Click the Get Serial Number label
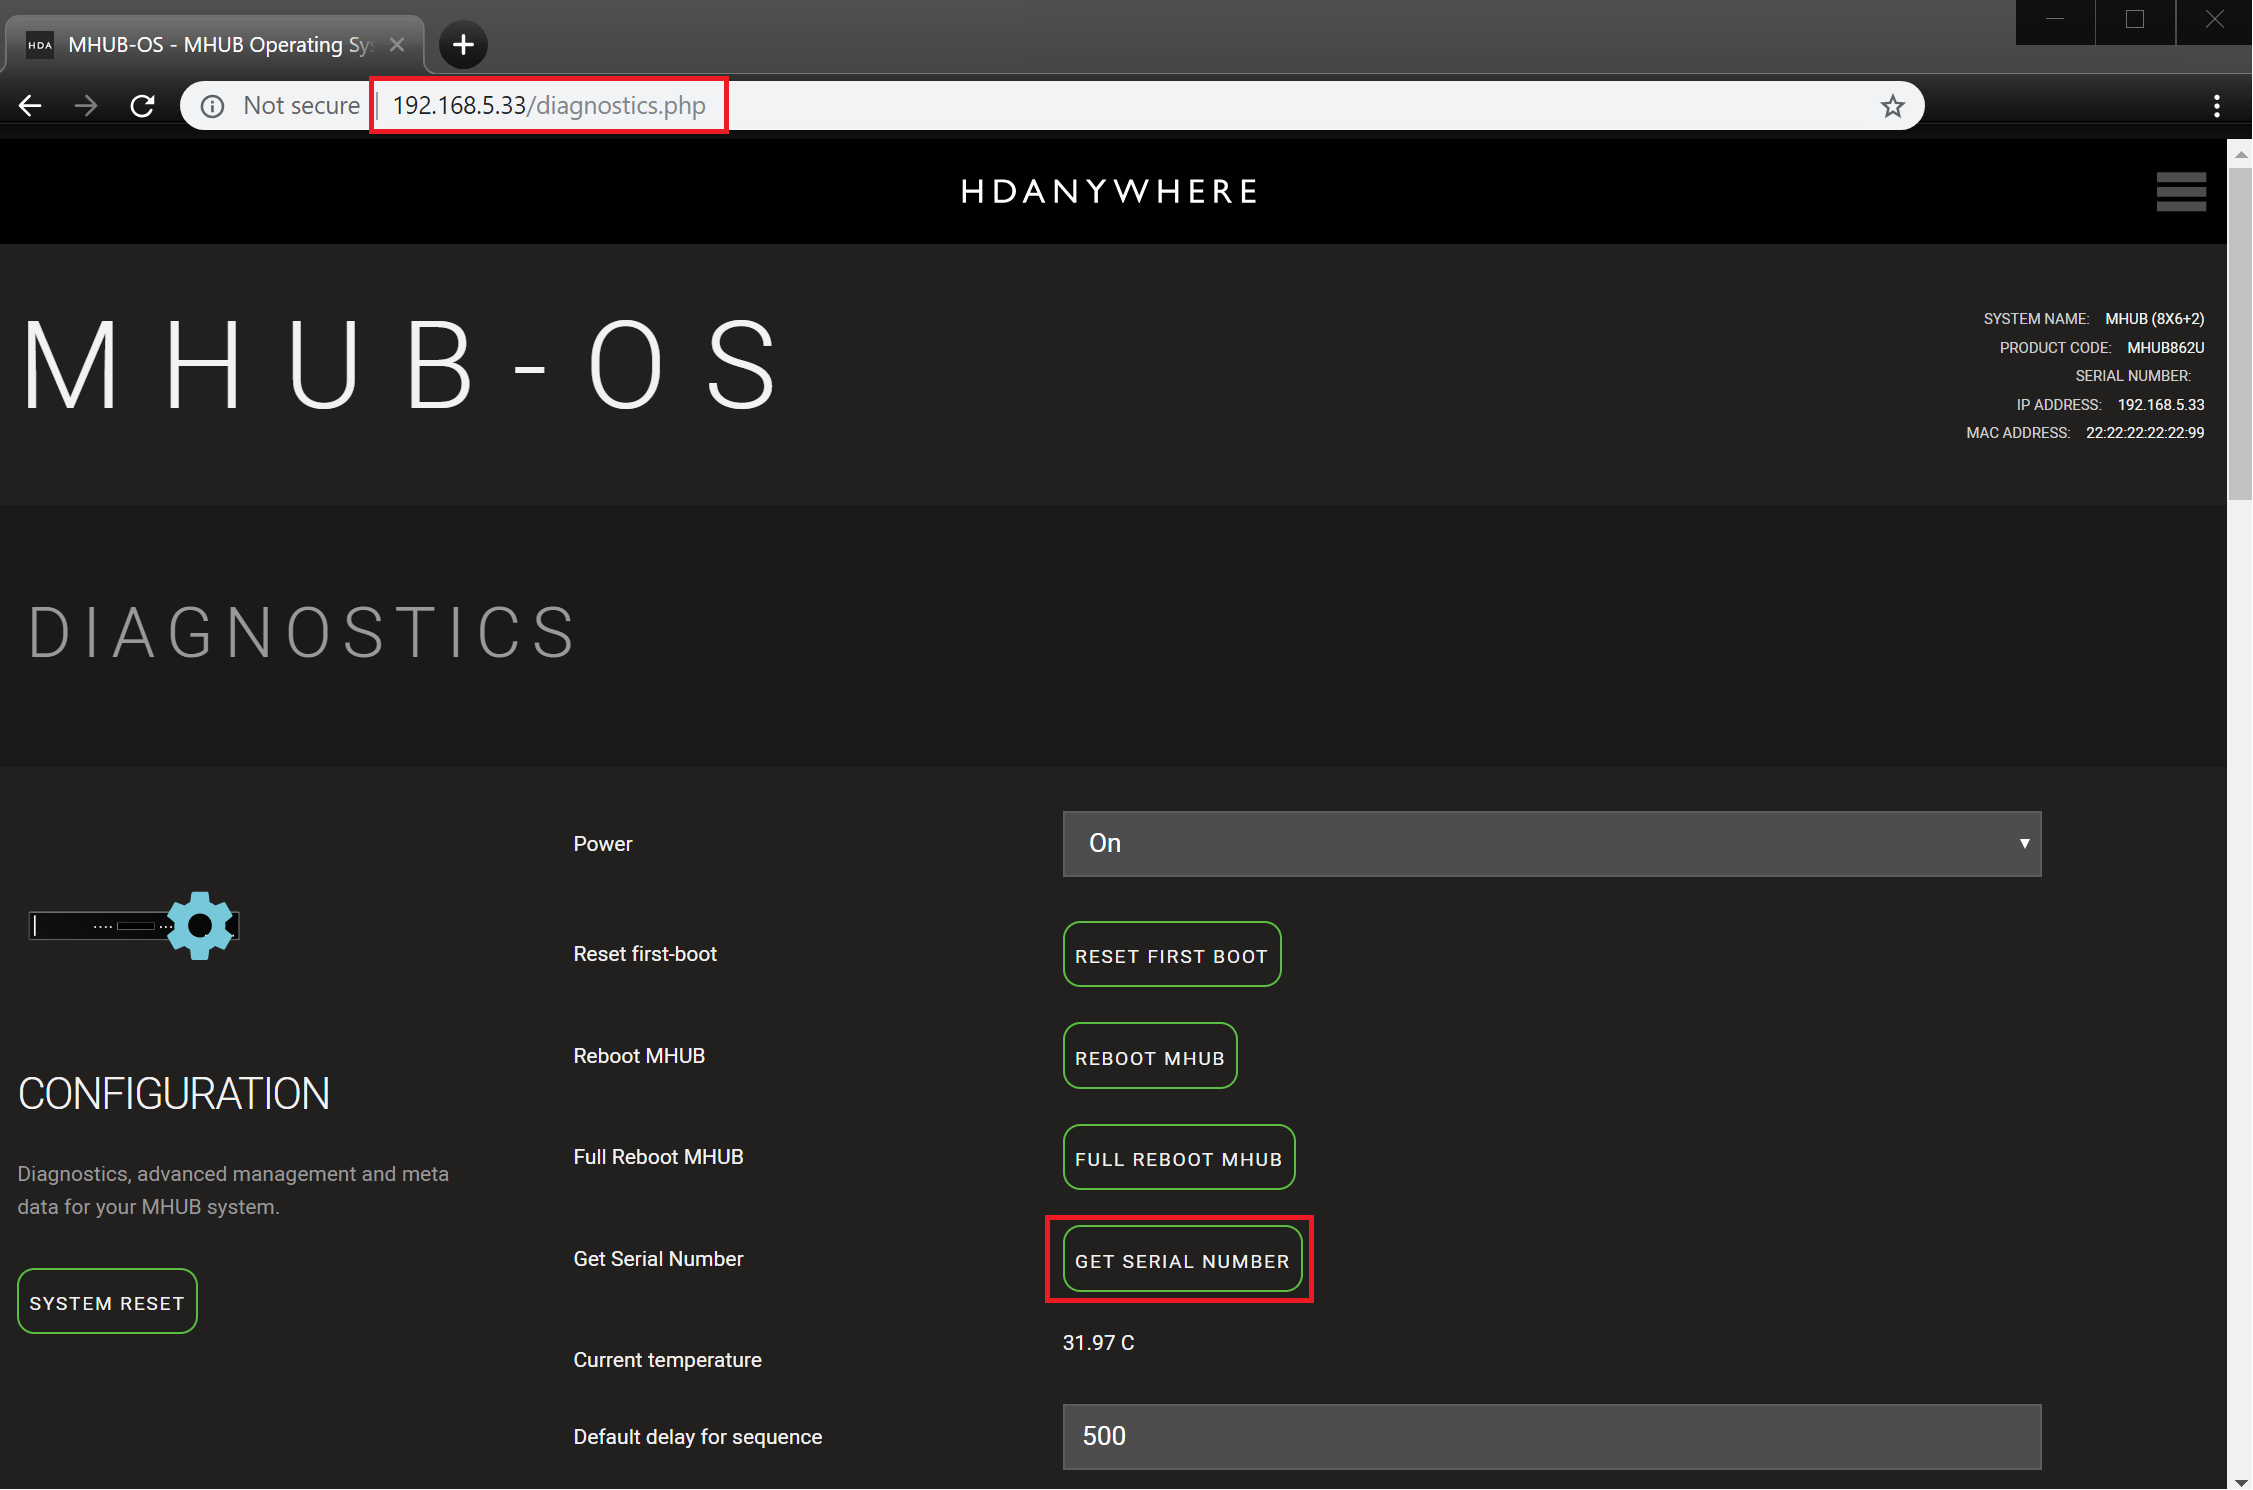 (x=658, y=1259)
